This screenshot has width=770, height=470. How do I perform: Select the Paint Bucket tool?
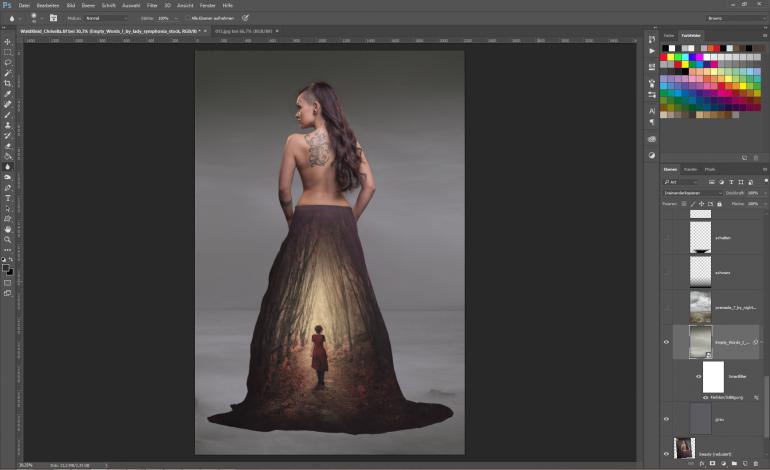(x=7, y=156)
